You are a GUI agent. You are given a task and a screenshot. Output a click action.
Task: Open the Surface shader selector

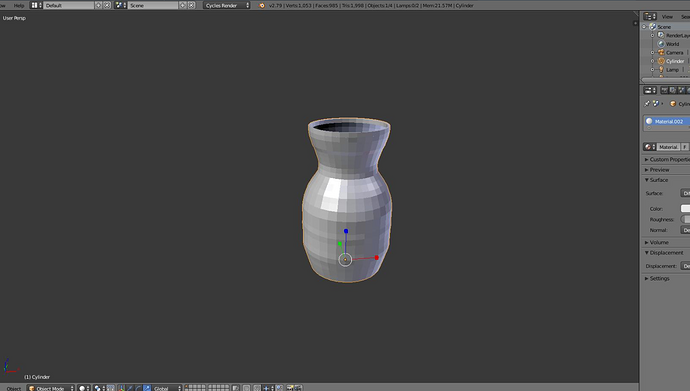click(685, 193)
